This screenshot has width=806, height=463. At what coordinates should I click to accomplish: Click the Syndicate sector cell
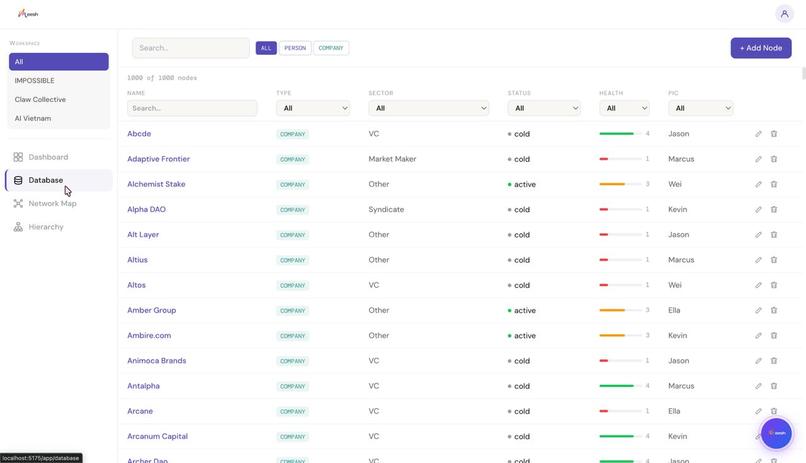[x=386, y=209]
